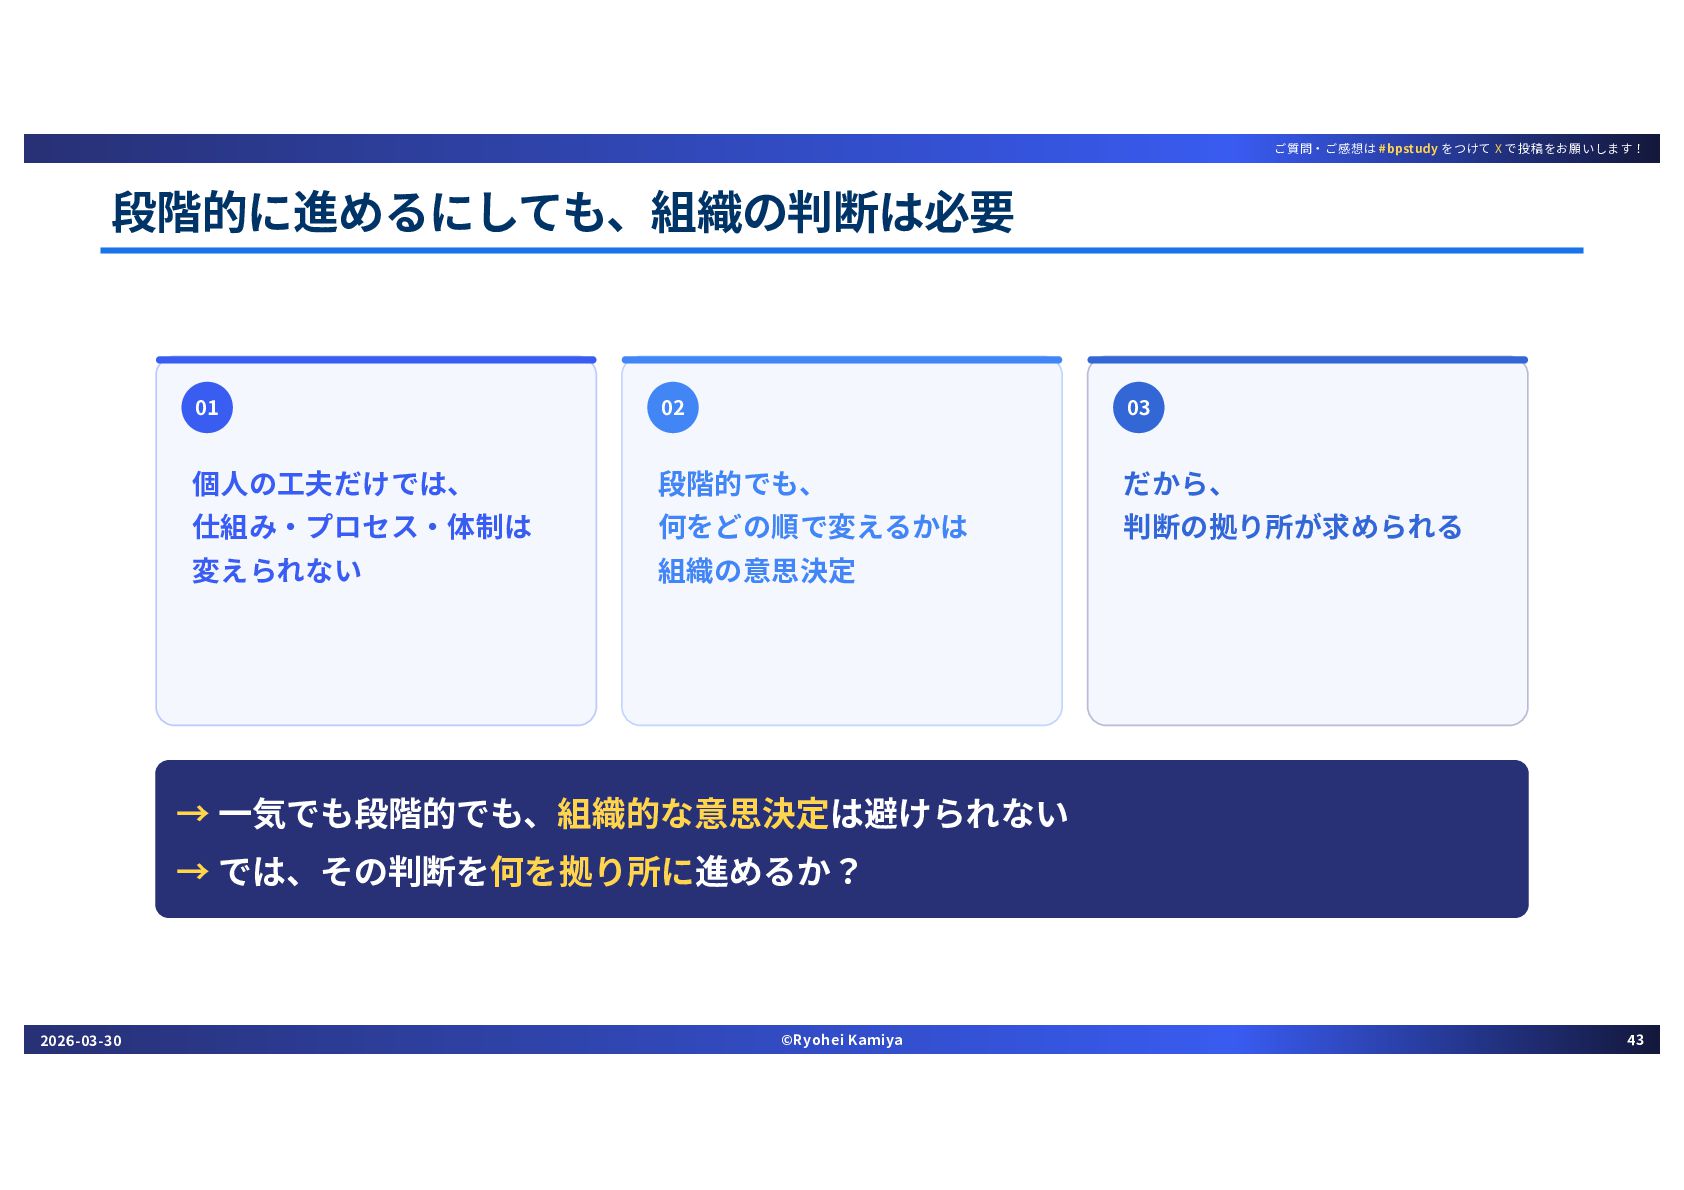Click text 何をどの順で変えるかは
Viewport: 1684px width, 1190px height.
(x=813, y=527)
